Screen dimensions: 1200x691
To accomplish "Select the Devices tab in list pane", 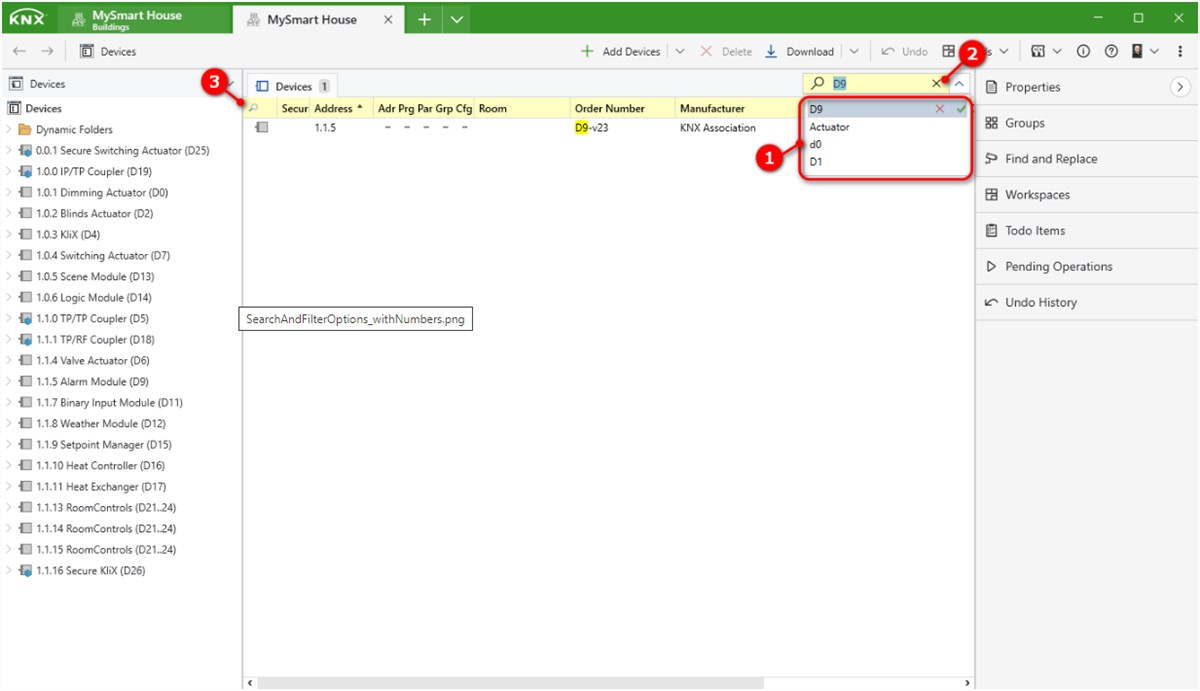I will [x=294, y=87].
